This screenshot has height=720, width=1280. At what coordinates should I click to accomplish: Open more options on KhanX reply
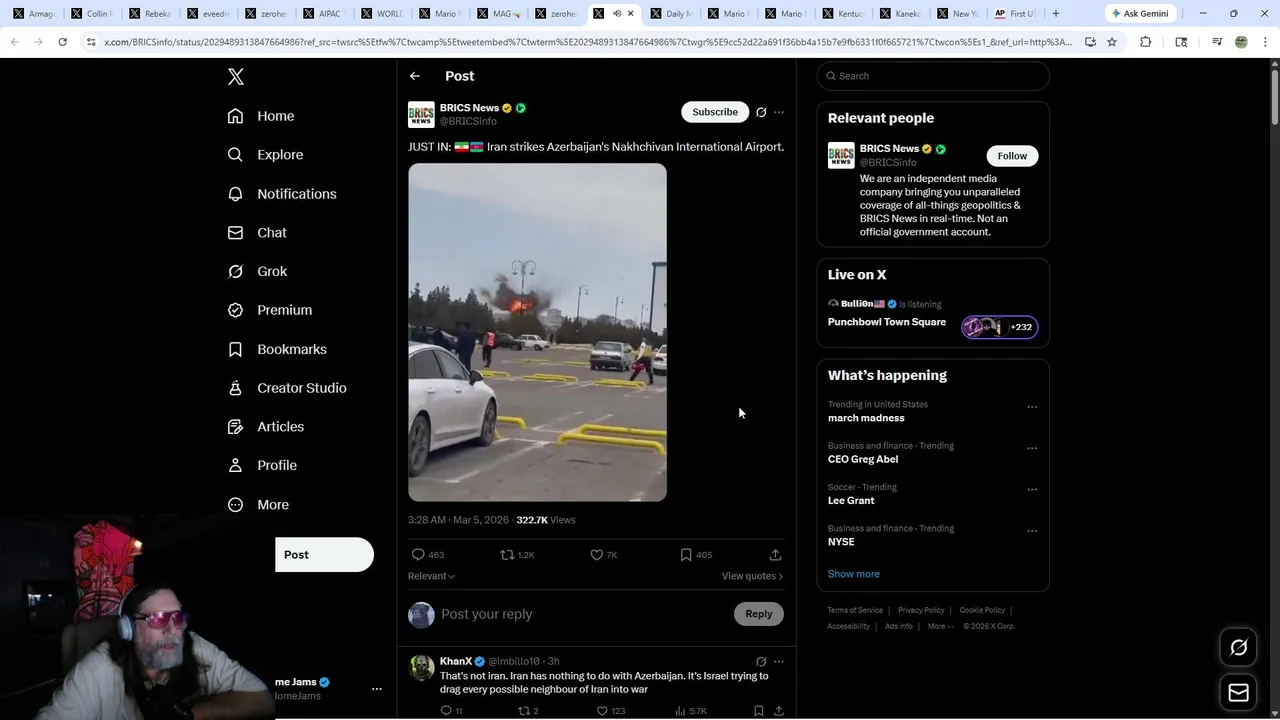(x=779, y=662)
